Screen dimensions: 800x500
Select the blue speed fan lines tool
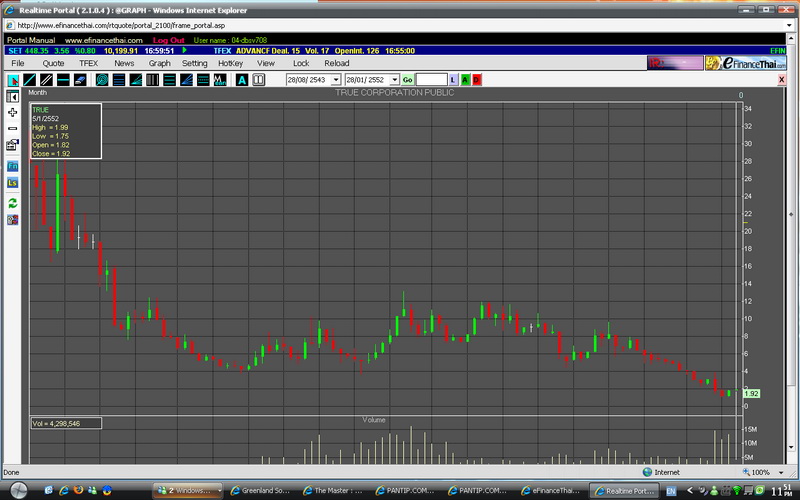pyautogui.click(x=186, y=80)
